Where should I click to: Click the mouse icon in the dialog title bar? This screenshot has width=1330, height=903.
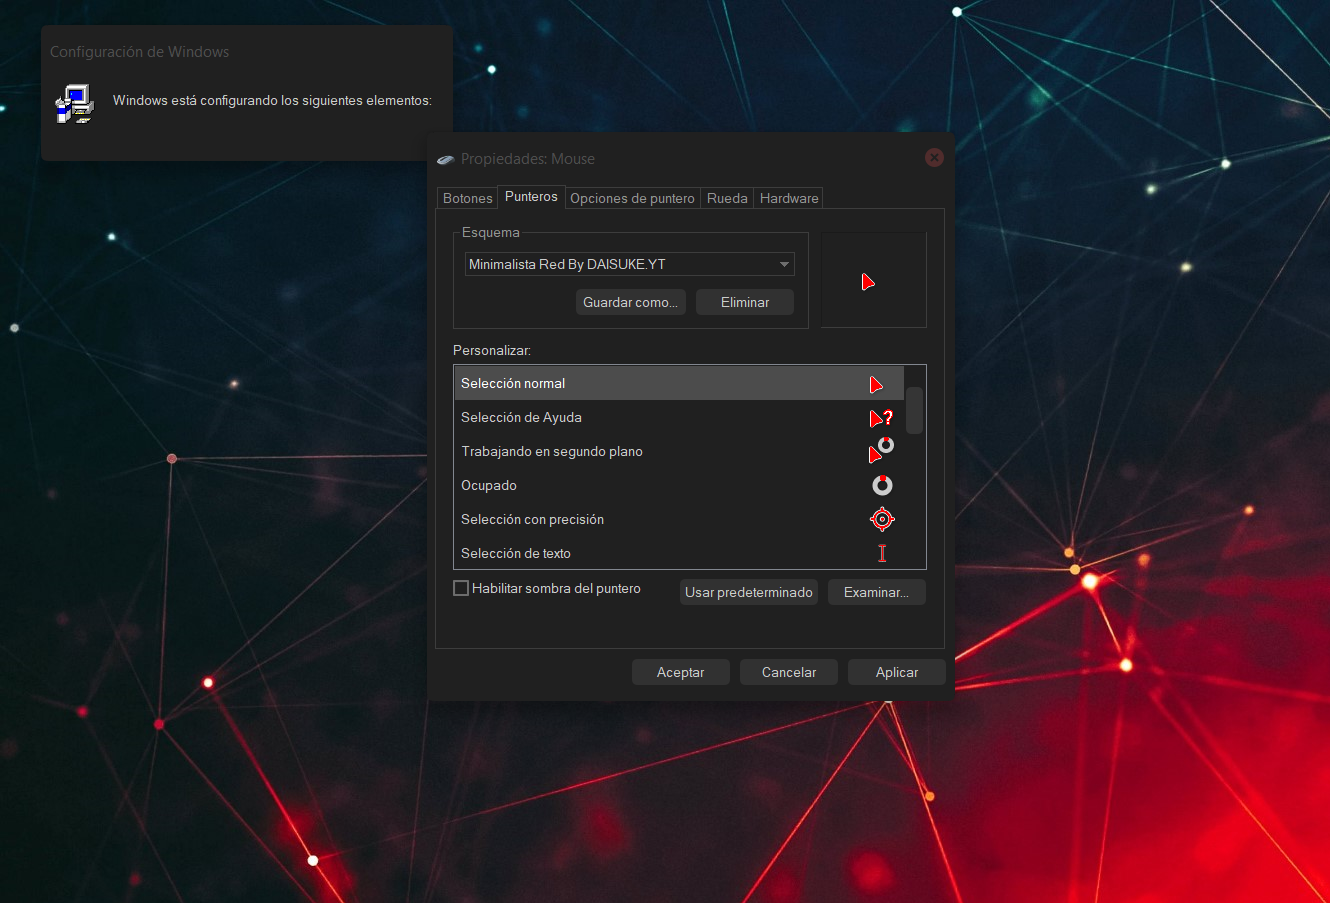[x=444, y=158]
